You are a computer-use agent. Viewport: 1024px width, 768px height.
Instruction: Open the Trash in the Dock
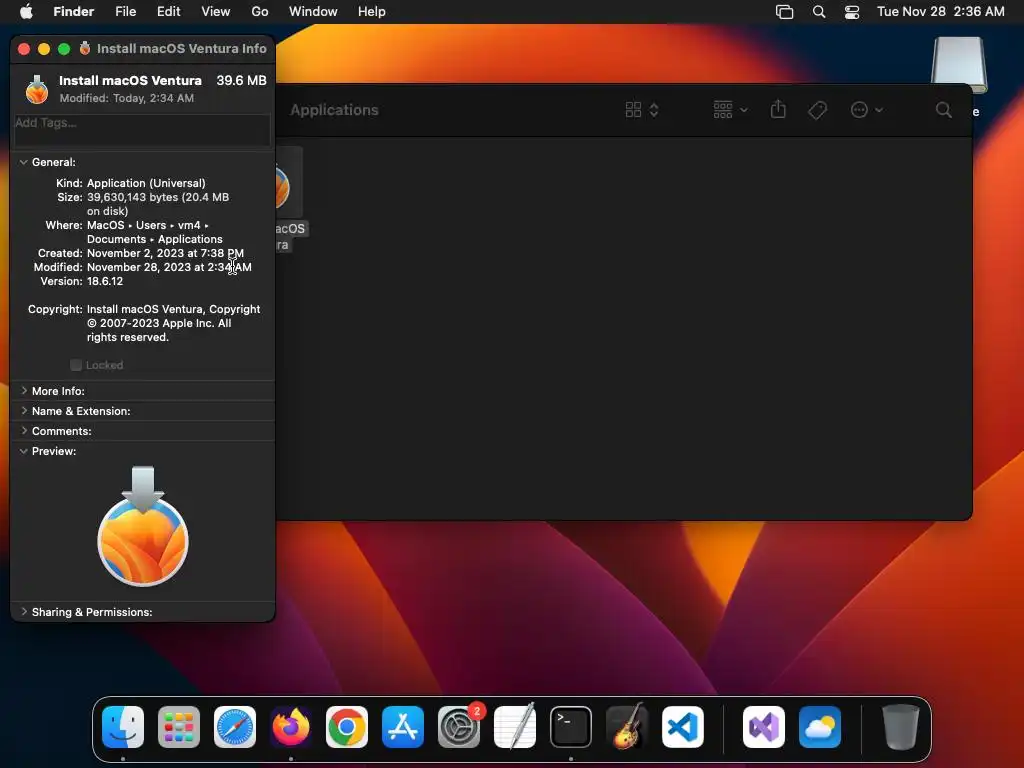(901, 727)
